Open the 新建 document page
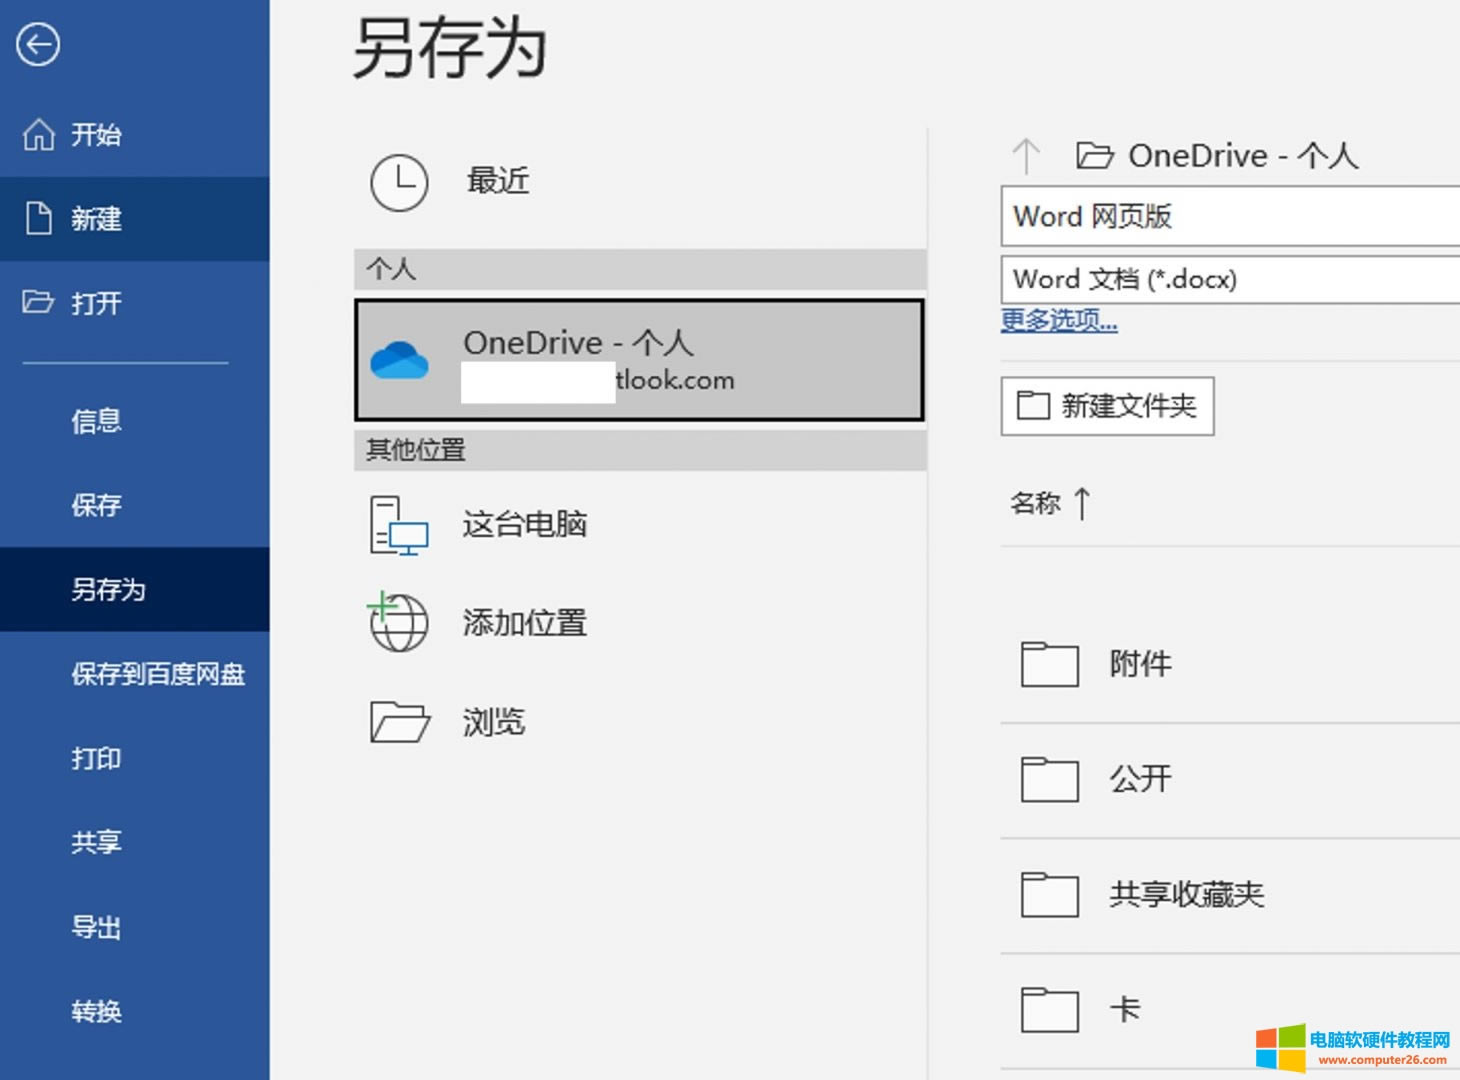 click(95, 219)
